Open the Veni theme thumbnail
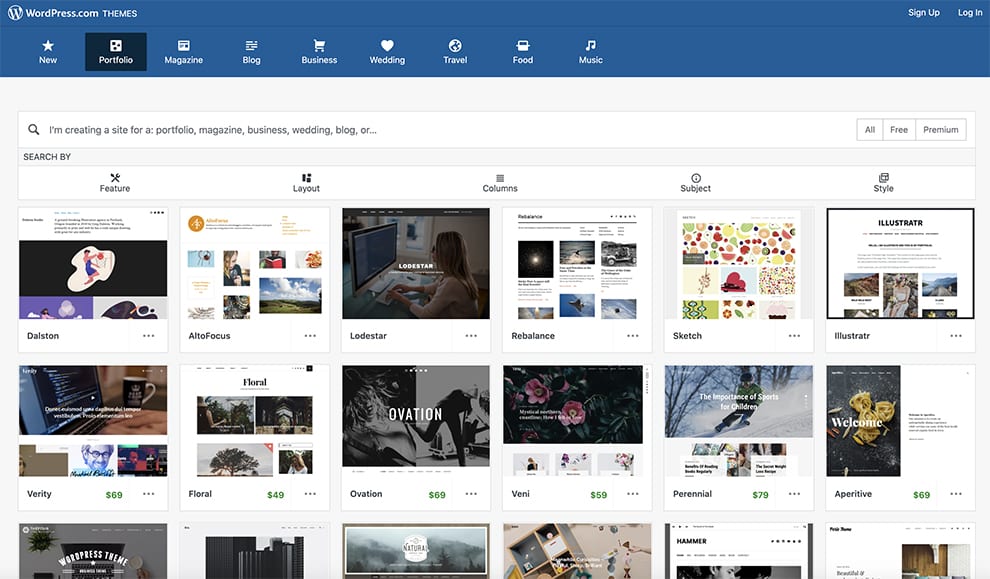The image size is (990, 579). tap(577, 421)
